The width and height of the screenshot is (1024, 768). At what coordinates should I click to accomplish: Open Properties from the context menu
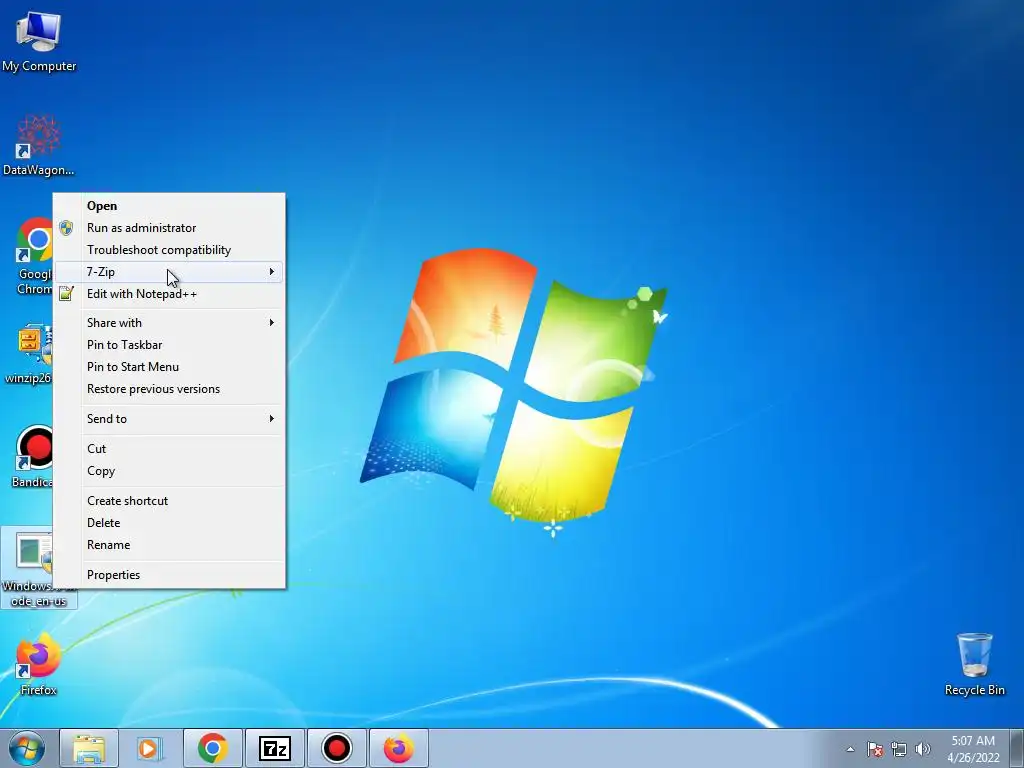click(x=168, y=575)
